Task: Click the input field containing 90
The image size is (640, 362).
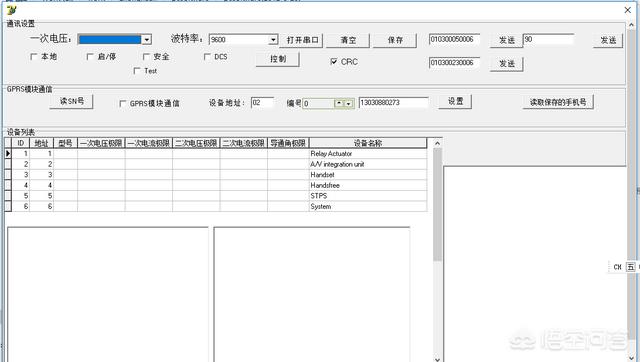Action: pos(549,39)
